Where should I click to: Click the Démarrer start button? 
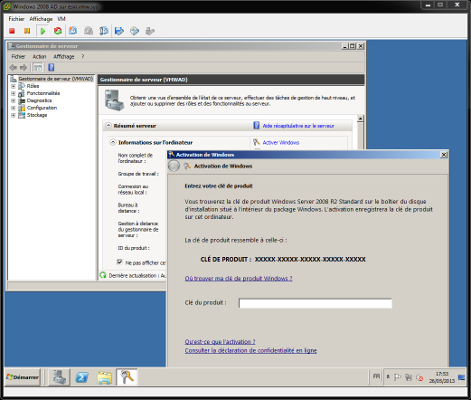23,377
